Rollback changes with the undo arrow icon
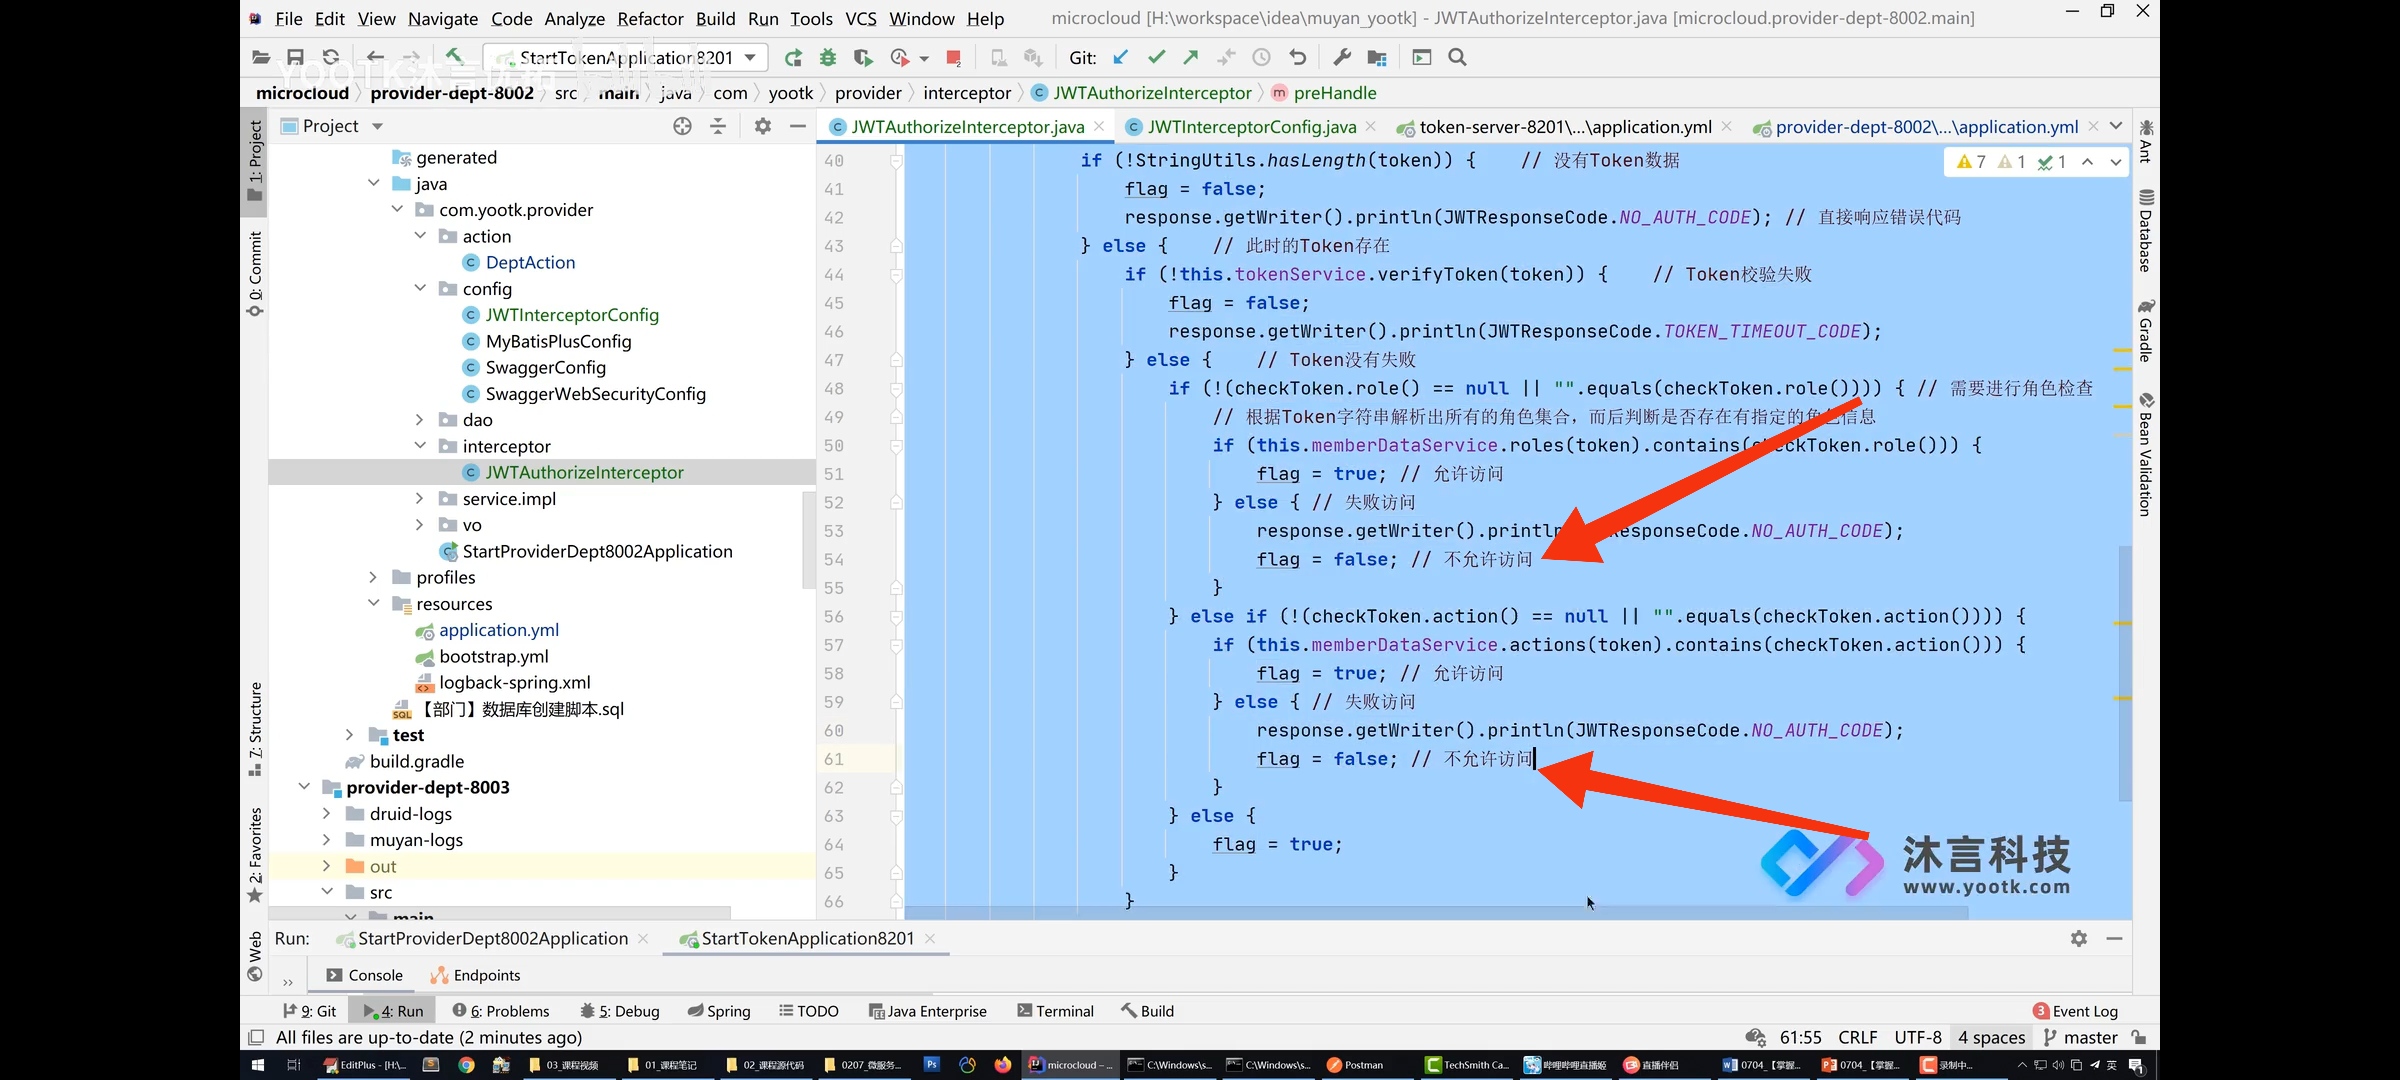This screenshot has width=2400, height=1080. [x=1297, y=57]
